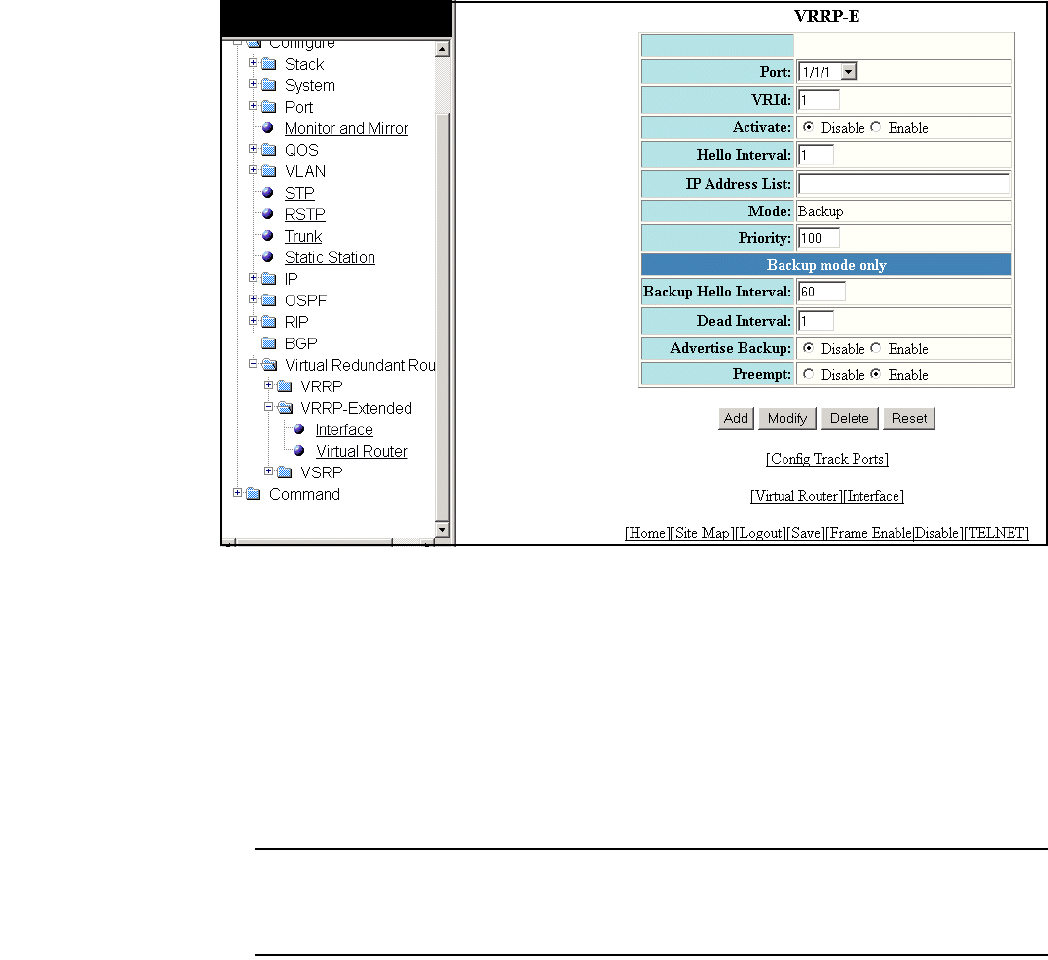
Task: Click the IP folder icon
Action: pyautogui.click(x=269, y=279)
